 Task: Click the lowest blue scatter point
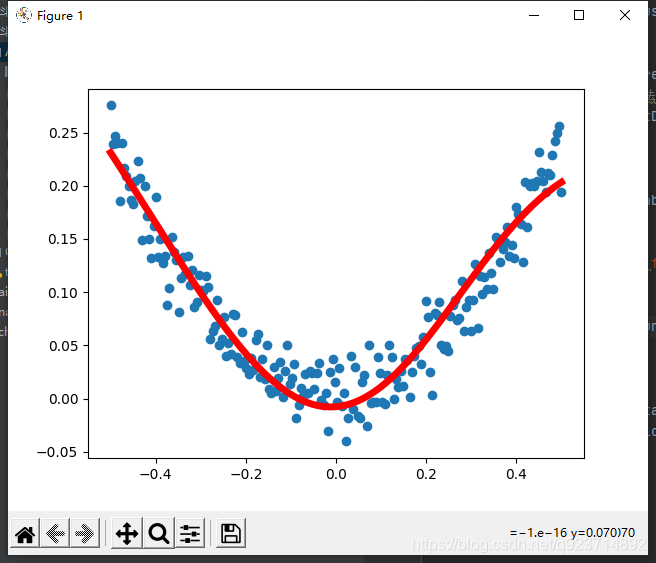point(346,441)
